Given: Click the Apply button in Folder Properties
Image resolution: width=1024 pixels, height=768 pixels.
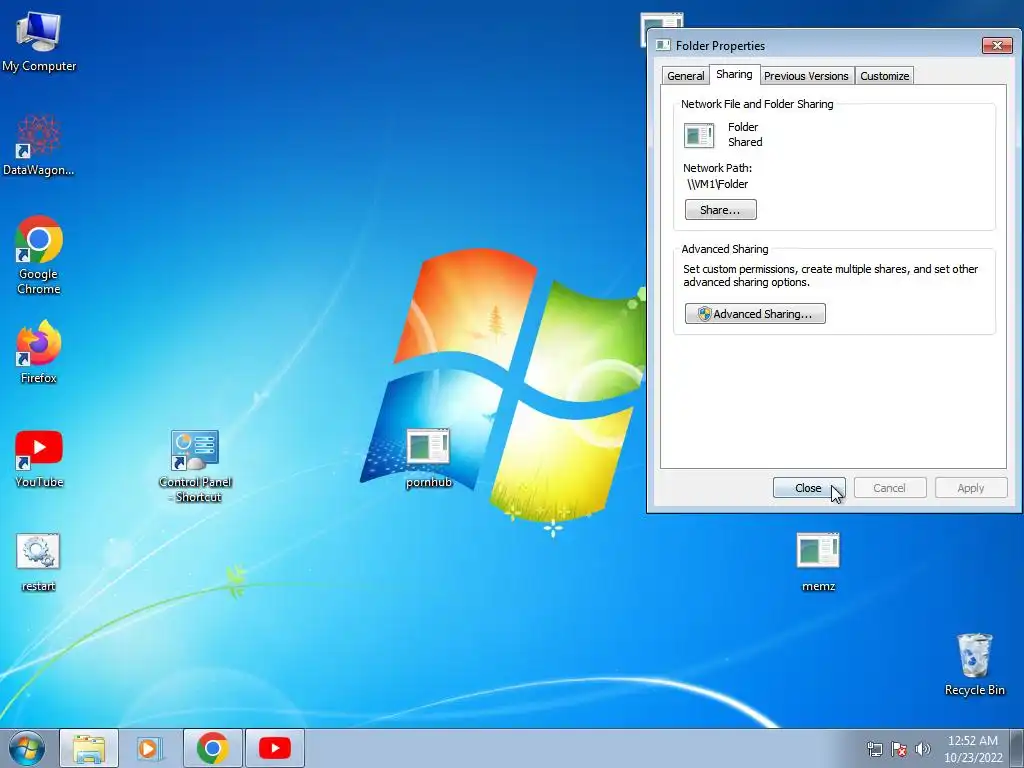Looking at the screenshot, I should click(970, 488).
